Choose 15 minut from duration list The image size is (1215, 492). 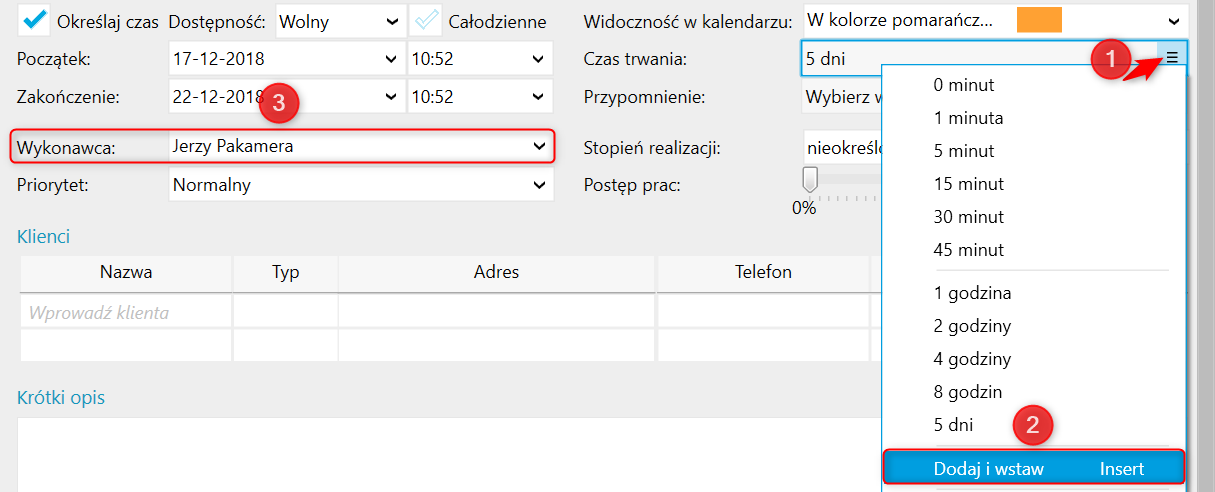coord(968,184)
